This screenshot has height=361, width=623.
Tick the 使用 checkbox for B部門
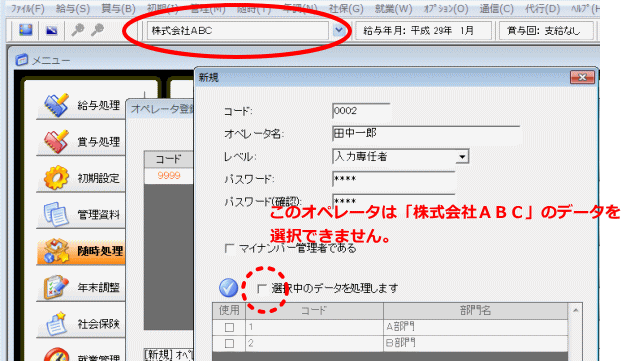(229, 343)
